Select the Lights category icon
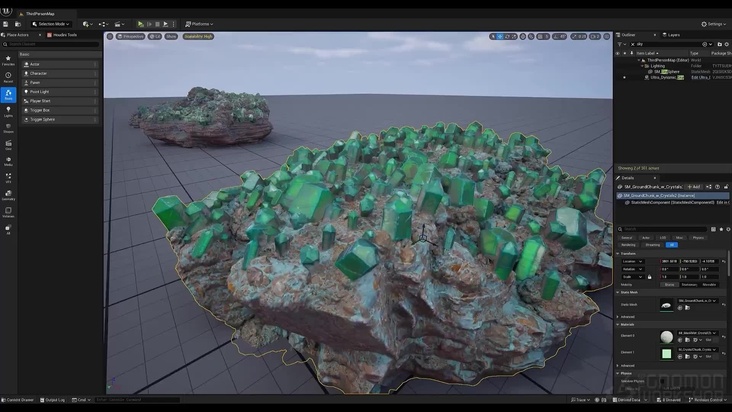The width and height of the screenshot is (732, 412). point(8,112)
